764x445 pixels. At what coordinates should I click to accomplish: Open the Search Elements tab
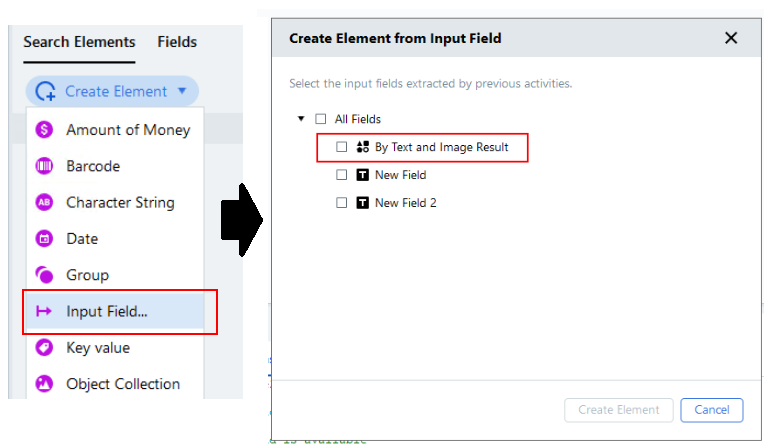79,42
